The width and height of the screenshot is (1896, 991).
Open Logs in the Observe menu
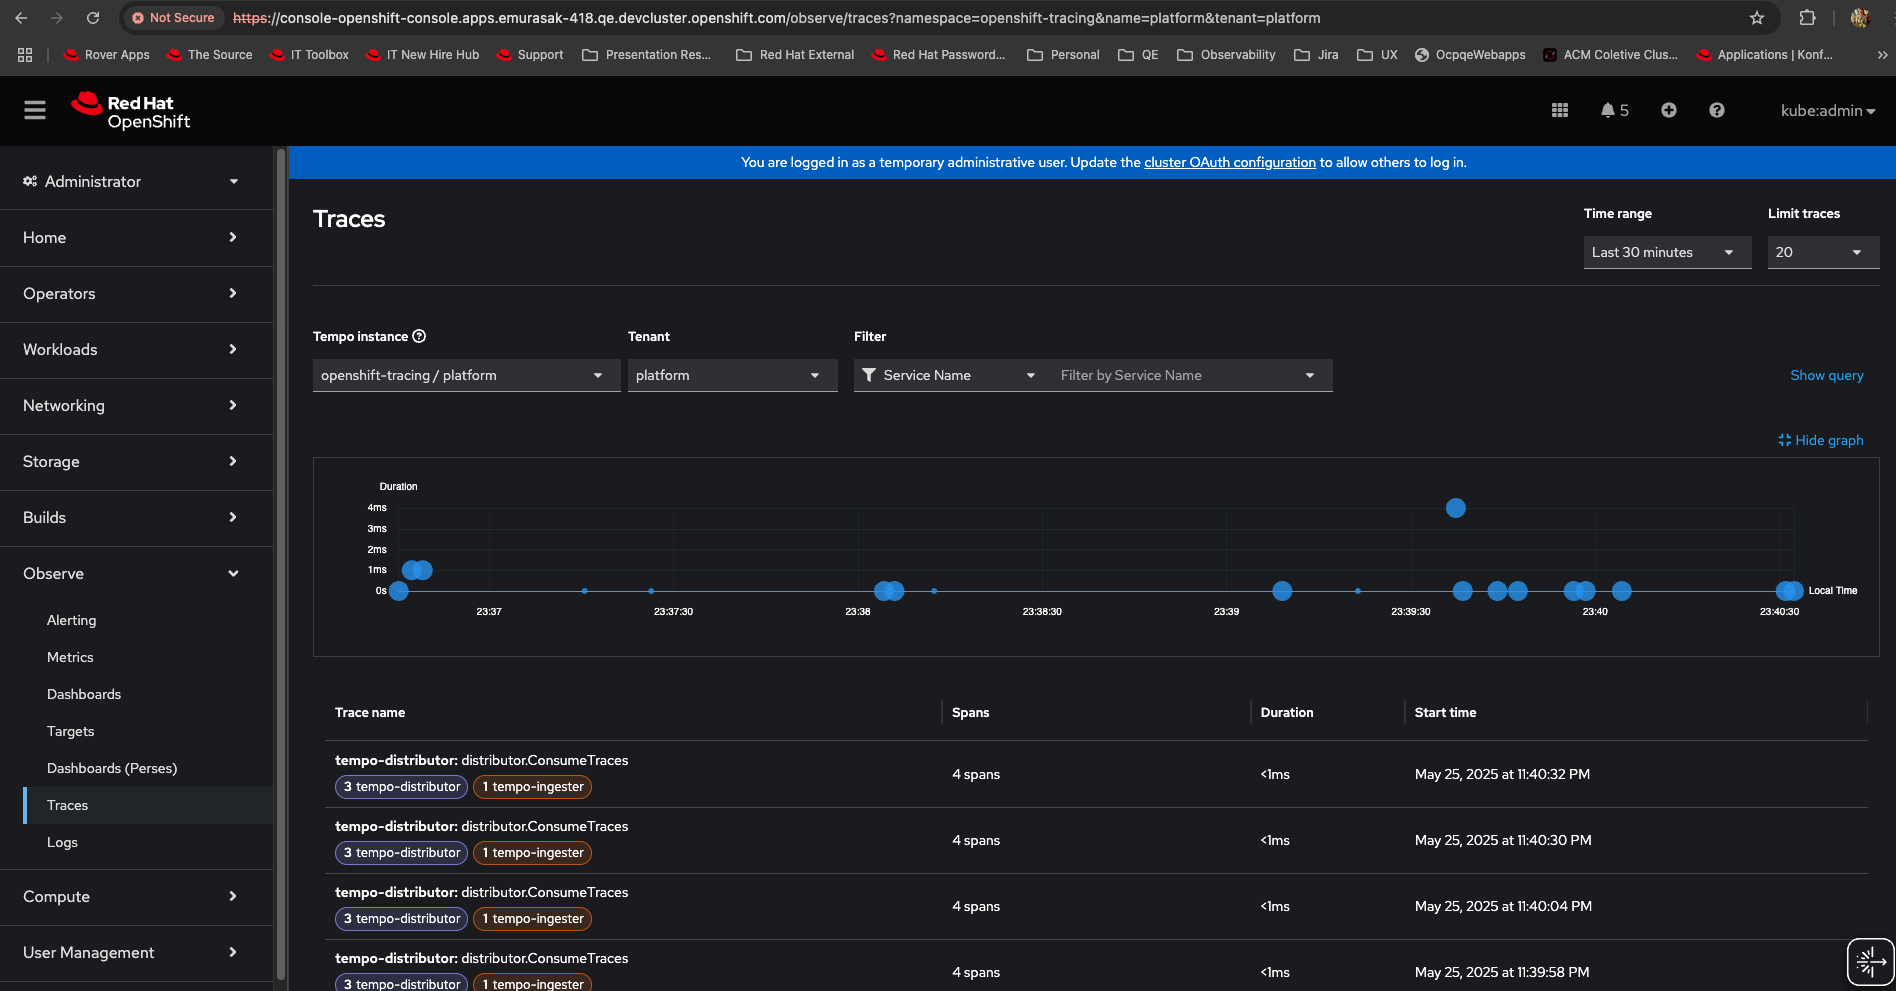click(62, 842)
